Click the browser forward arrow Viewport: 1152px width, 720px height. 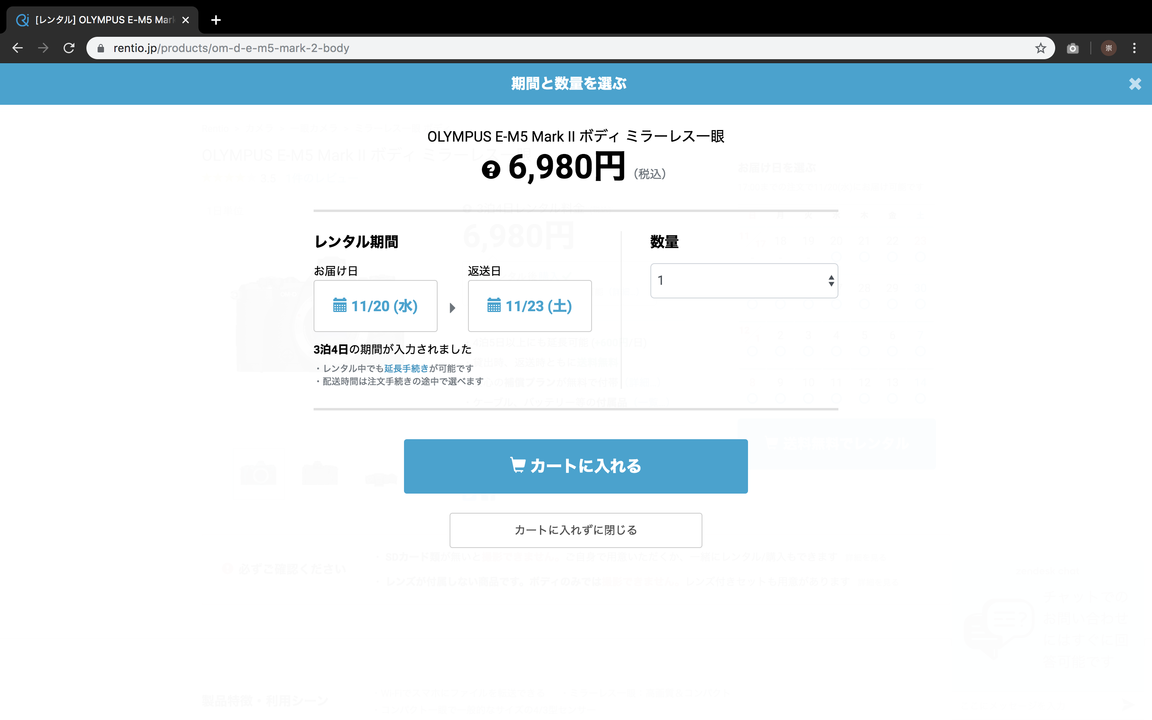[43, 48]
